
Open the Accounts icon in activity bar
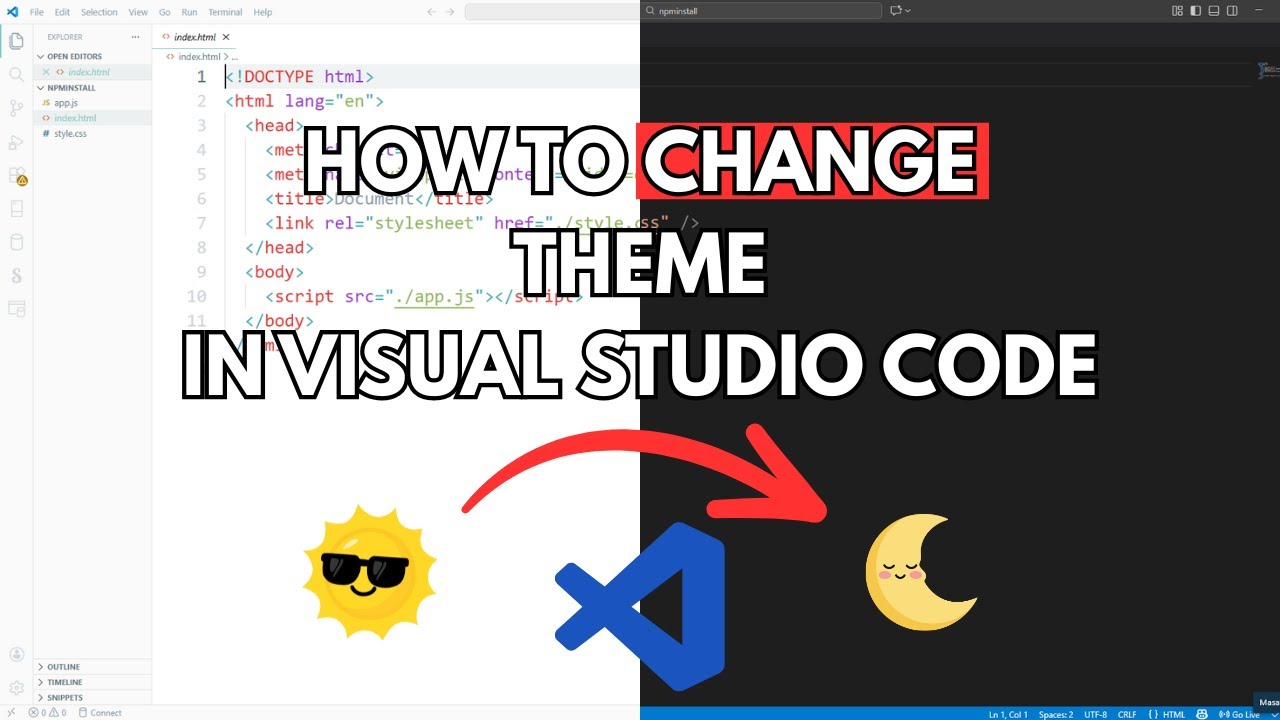[16, 655]
